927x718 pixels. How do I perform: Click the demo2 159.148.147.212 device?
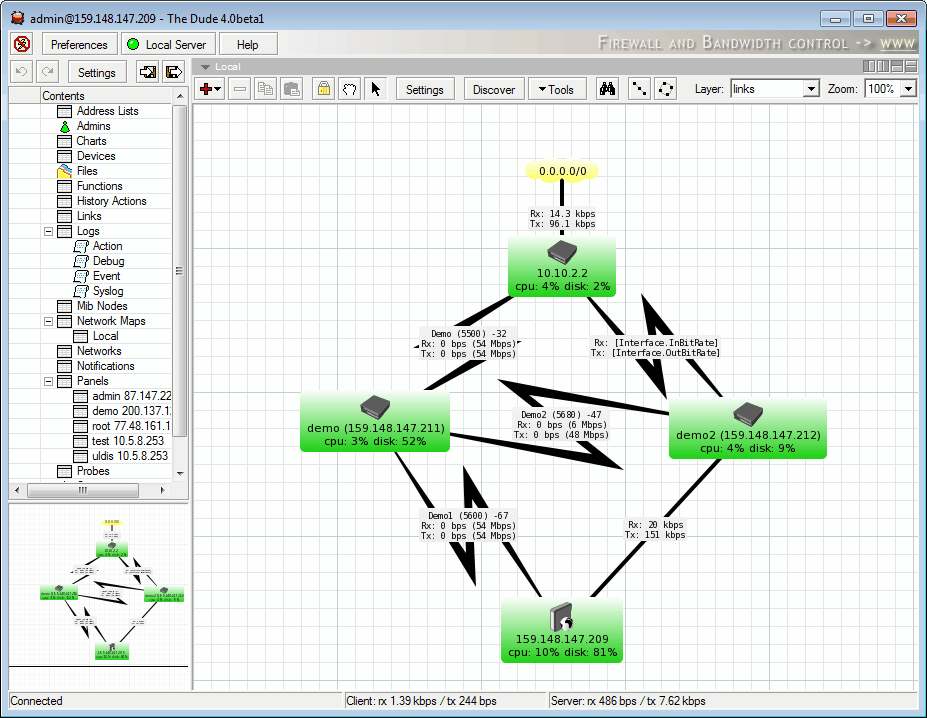coord(747,428)
